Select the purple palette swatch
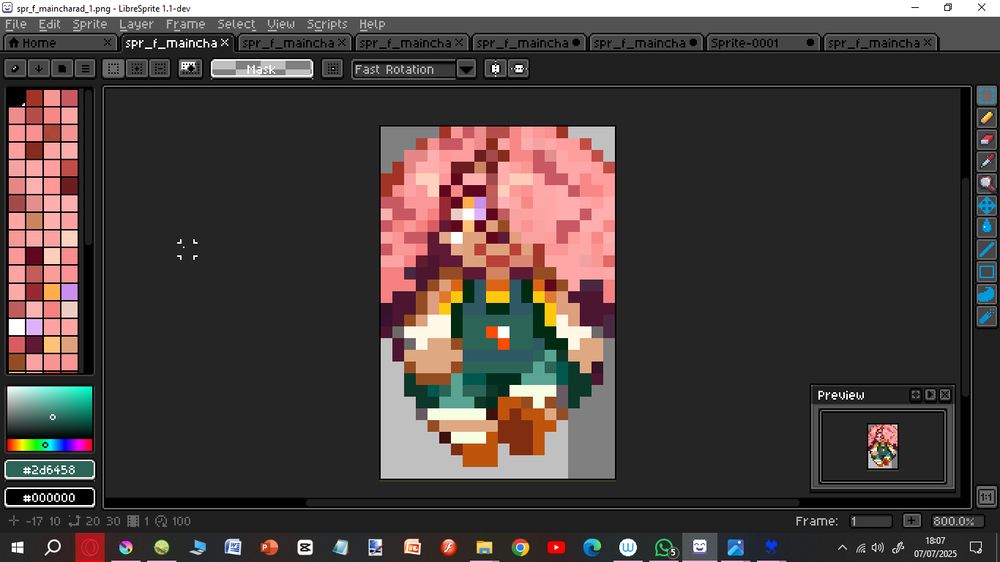The image size is (1000, 562). (x=70, y=292)
